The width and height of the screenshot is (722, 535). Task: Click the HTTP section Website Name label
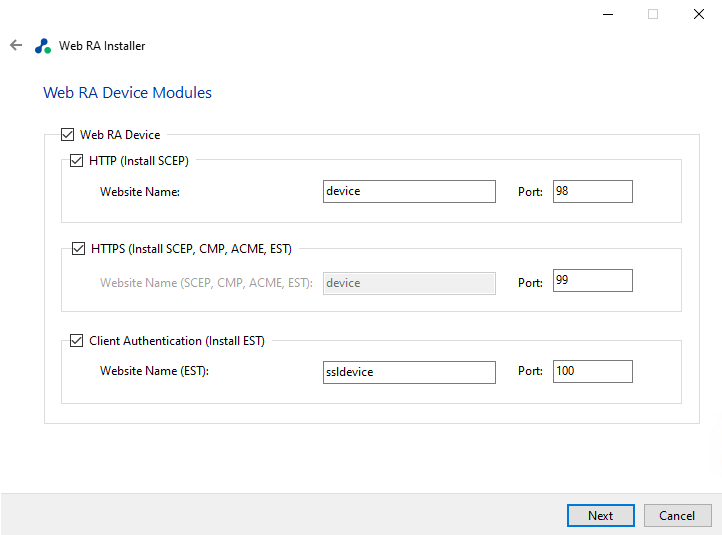[x=139, y=191]
